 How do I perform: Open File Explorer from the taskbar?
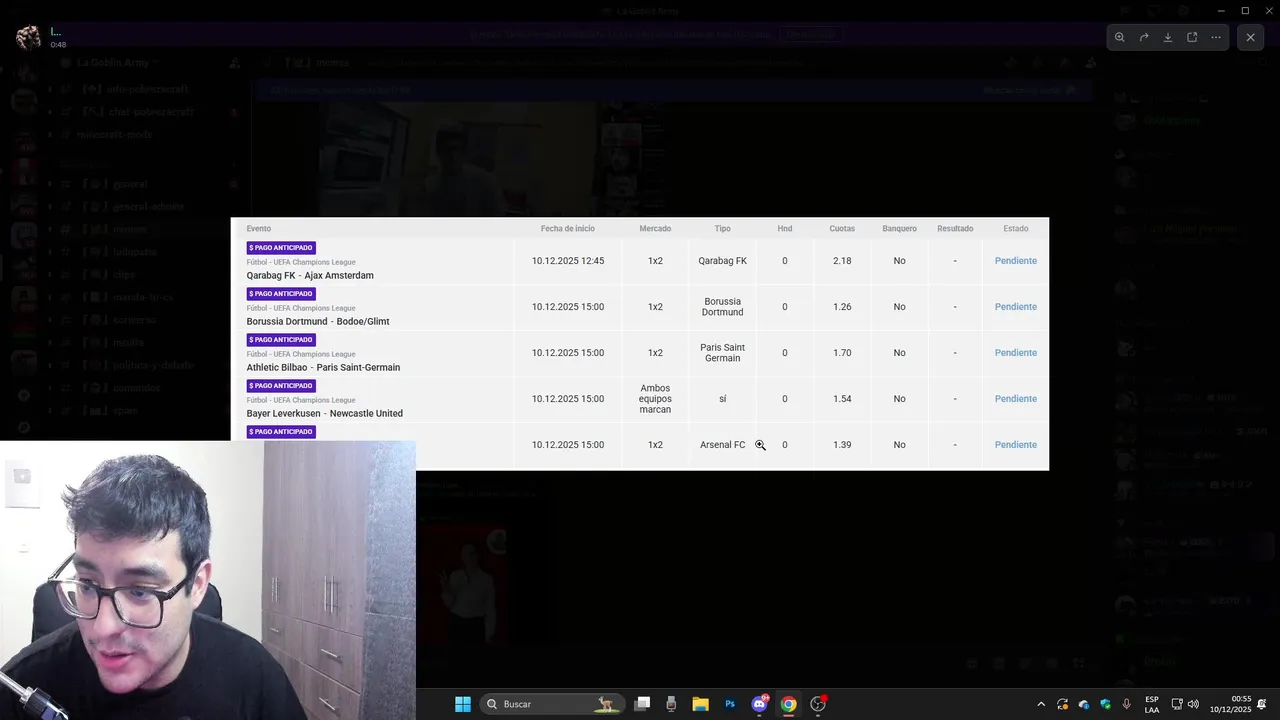click(x=700, y=704)
